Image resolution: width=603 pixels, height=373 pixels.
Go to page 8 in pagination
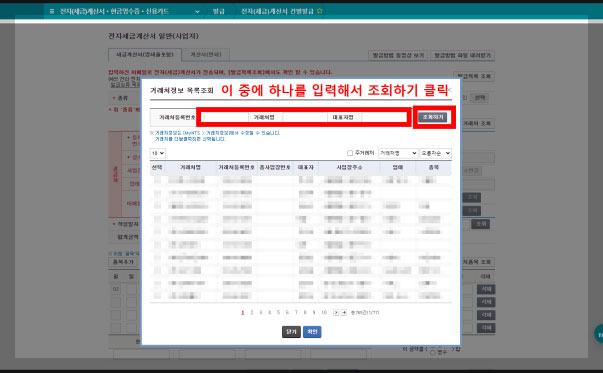pyautogui.click(x=305, y=313)
